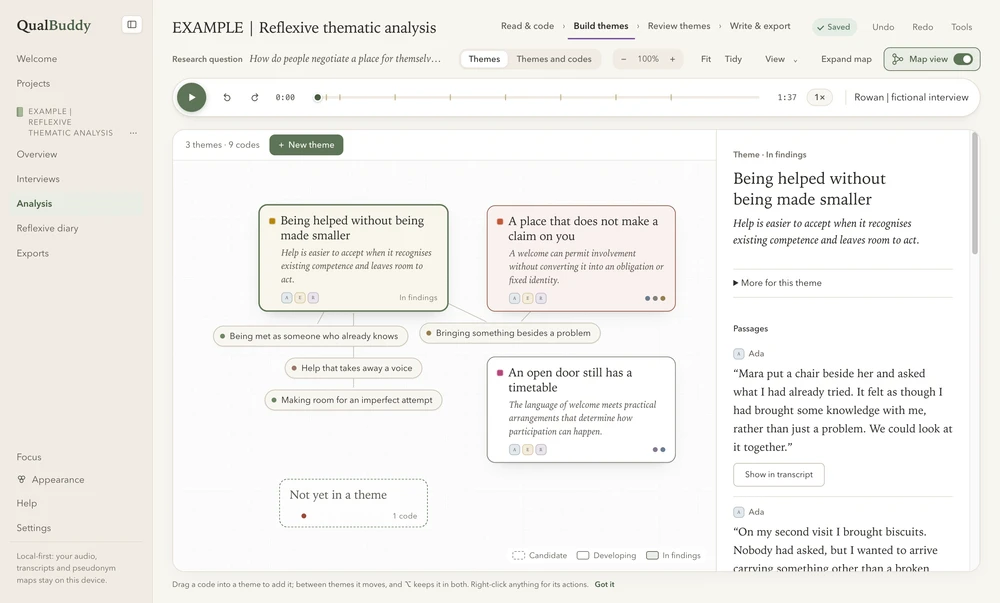Go to the Write & export step
This screenshot has height=603, width=1000.
[760, 26]
